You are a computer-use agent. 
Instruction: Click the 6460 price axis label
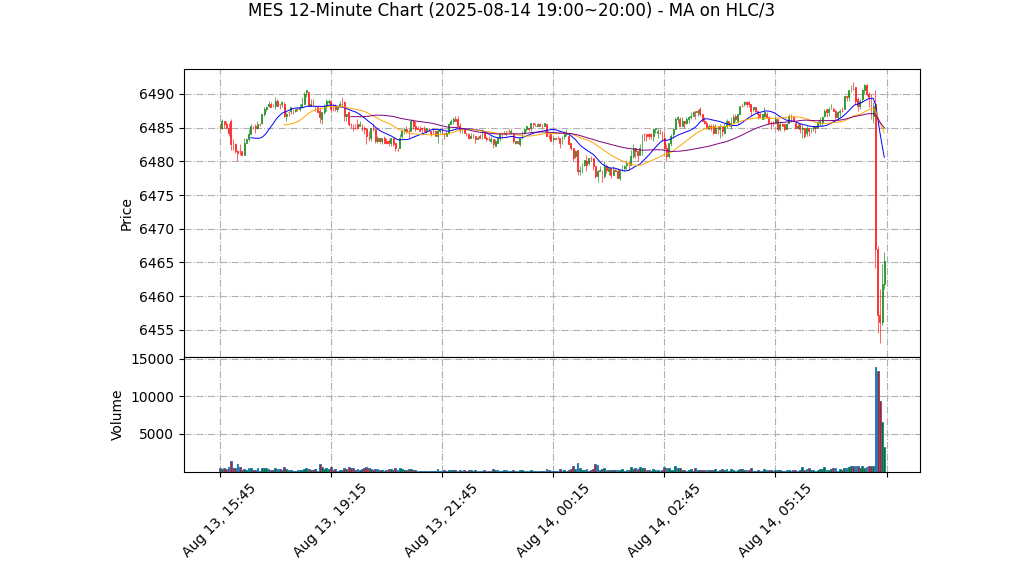[x=156, y=297]
